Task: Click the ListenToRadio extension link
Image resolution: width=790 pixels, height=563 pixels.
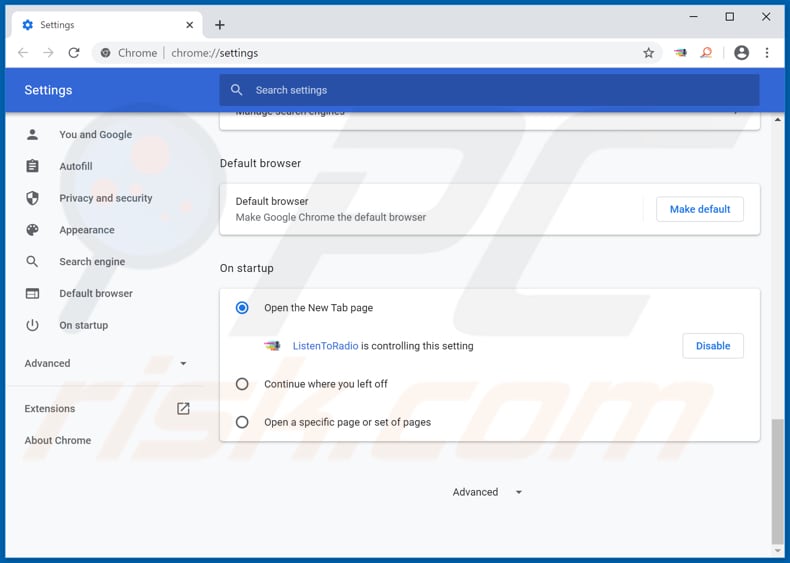Action: (x=325, y=346)
